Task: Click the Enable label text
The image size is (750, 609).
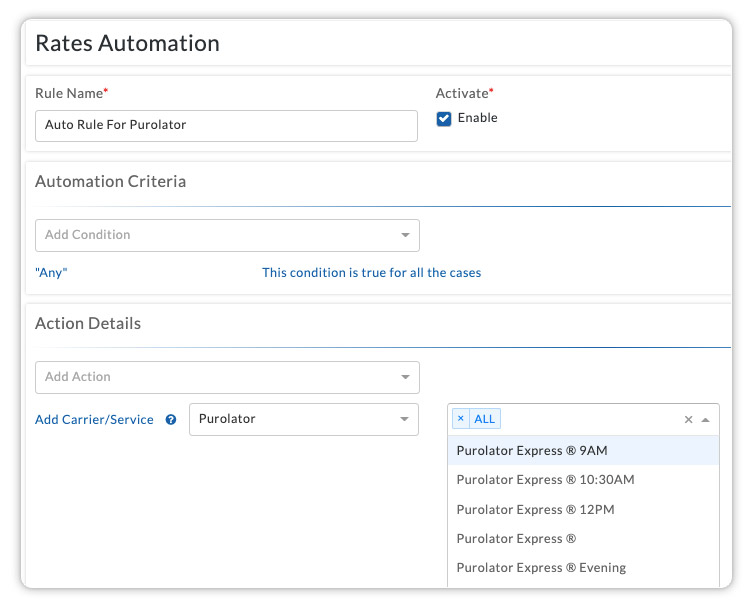Action: tap(477, 118)
